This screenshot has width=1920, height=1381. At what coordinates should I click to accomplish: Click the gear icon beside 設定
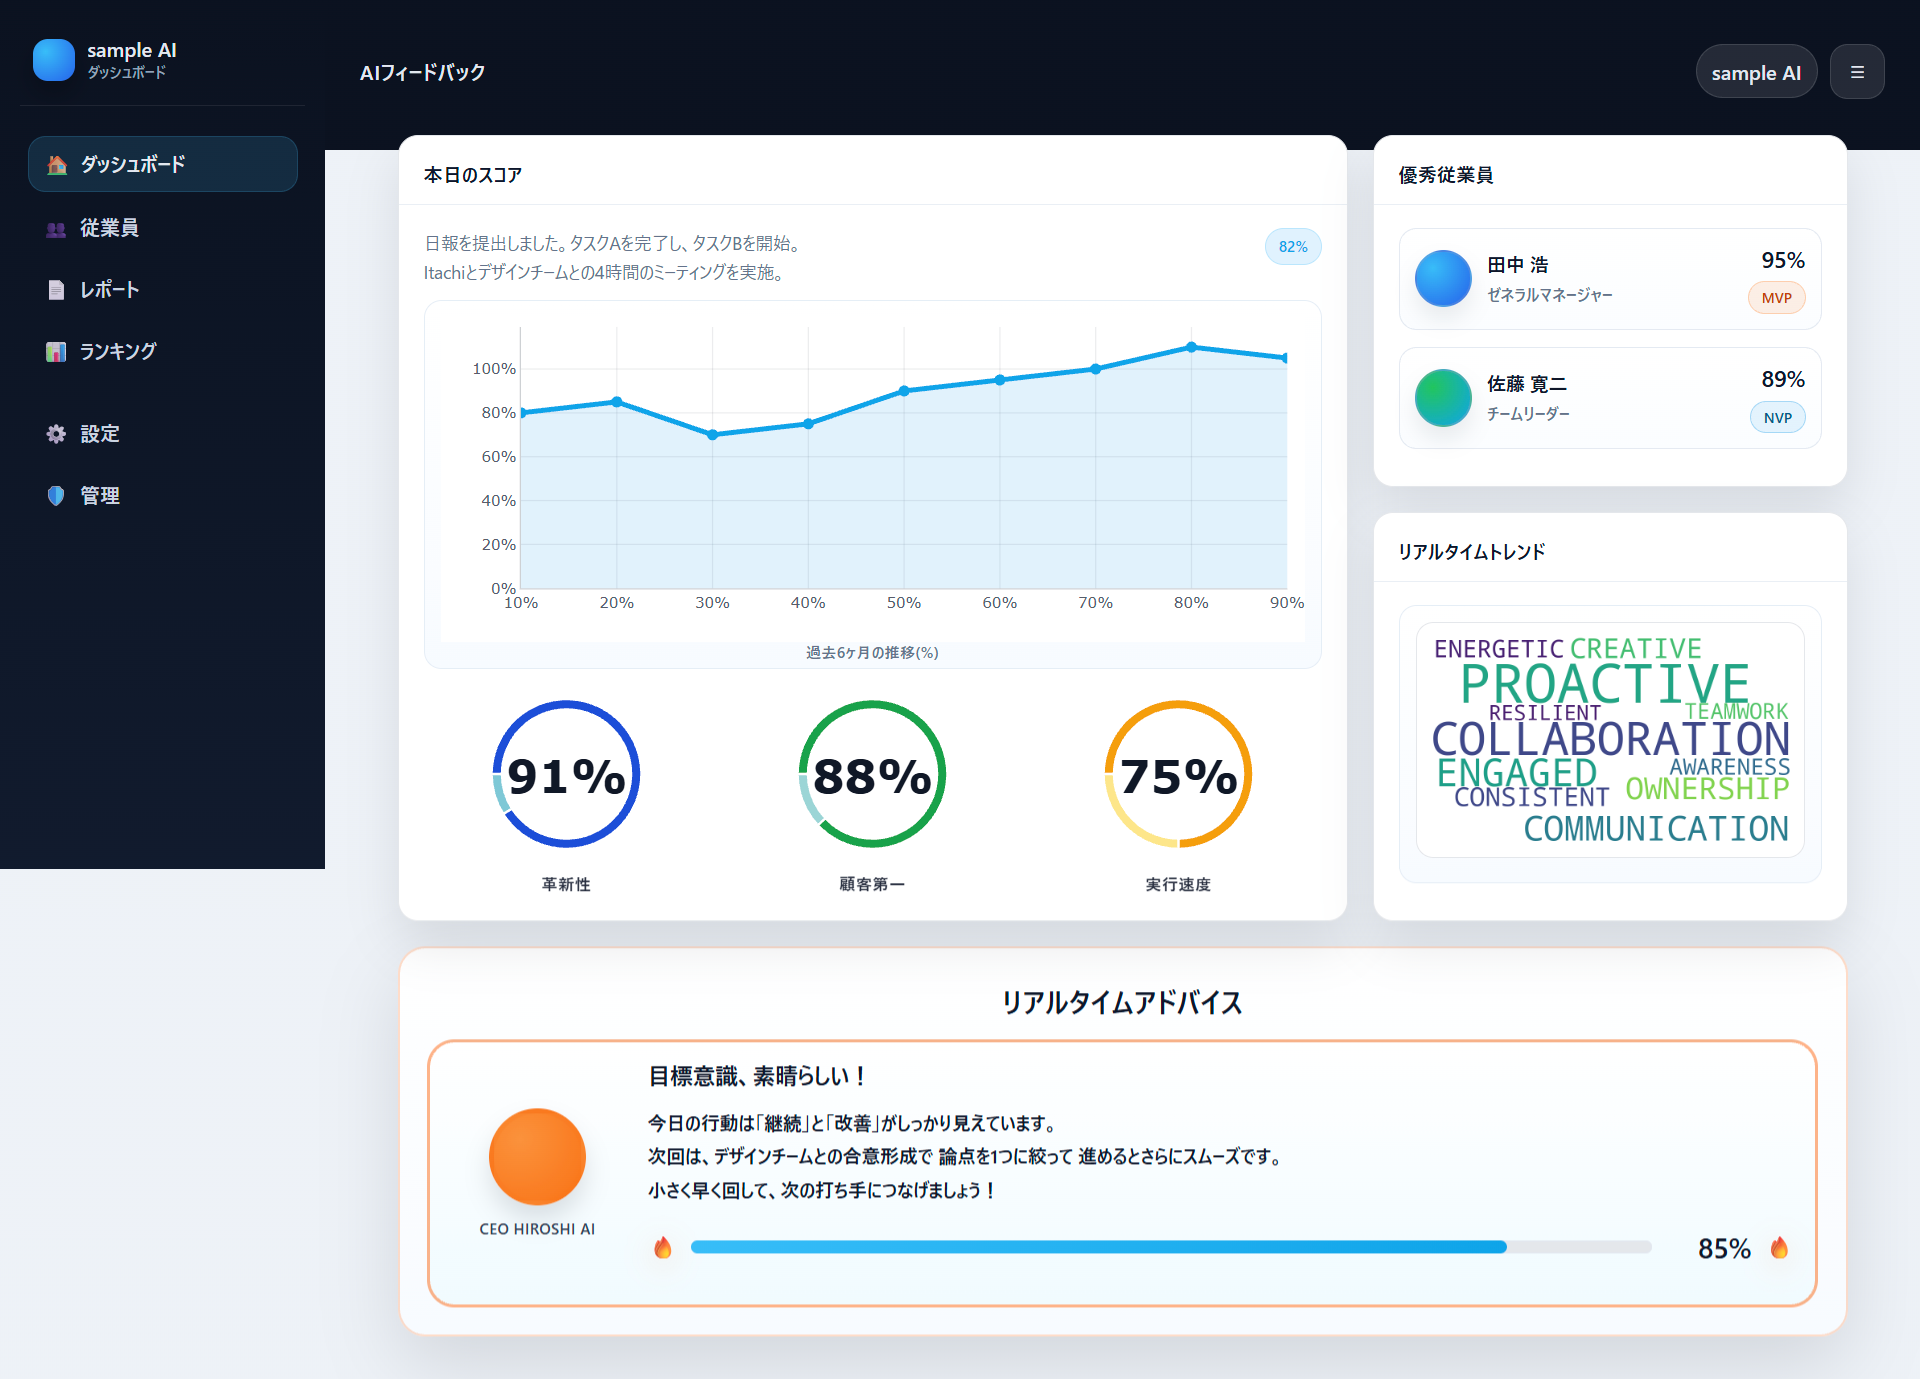click(56, 434)
